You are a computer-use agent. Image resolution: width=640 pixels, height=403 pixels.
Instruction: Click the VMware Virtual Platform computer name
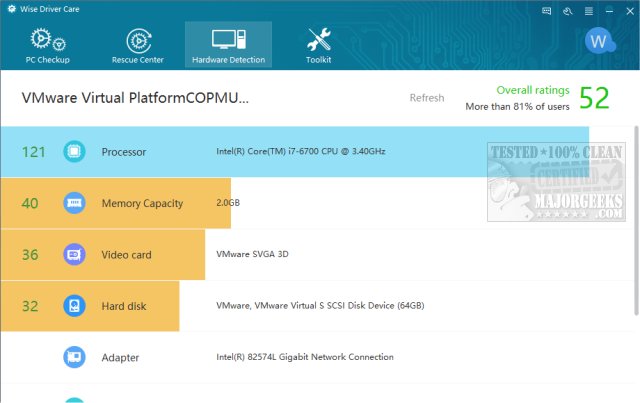(x=135, y=98)
